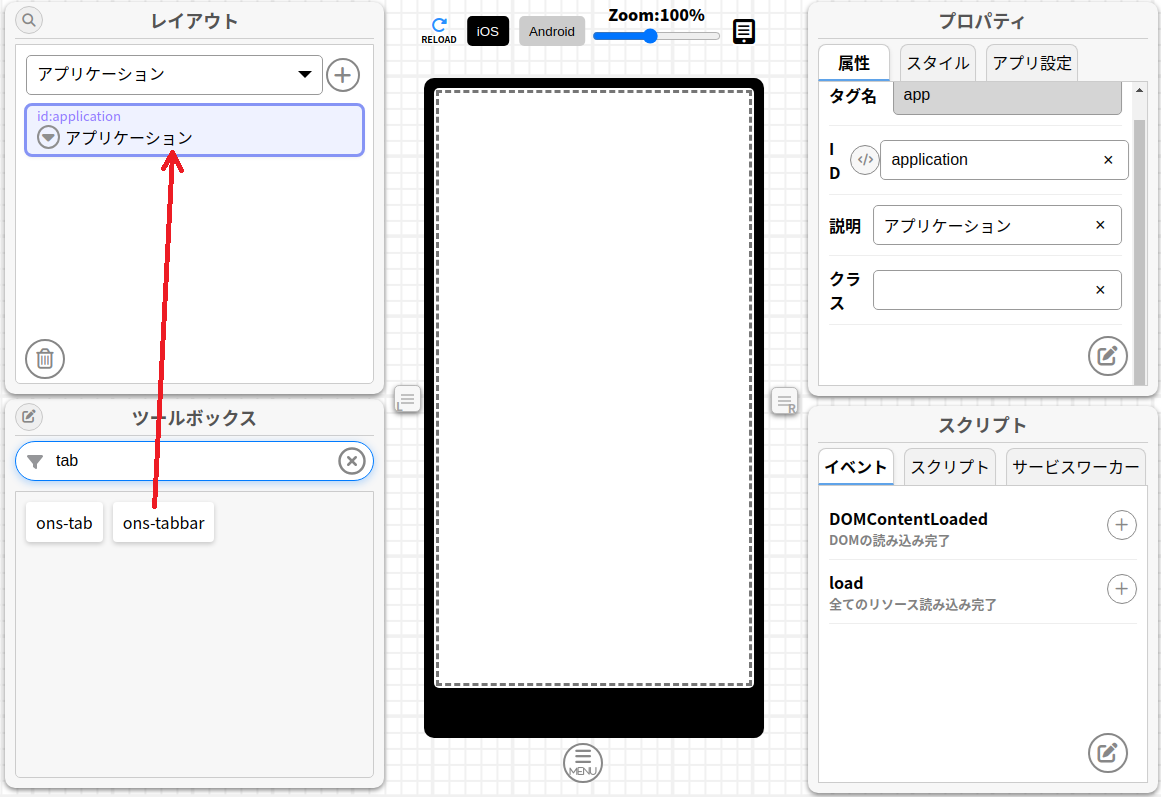1161x797 pixels.
Task: Add a handler for the DOMContentLoaded event
Action: (1121, 525)
